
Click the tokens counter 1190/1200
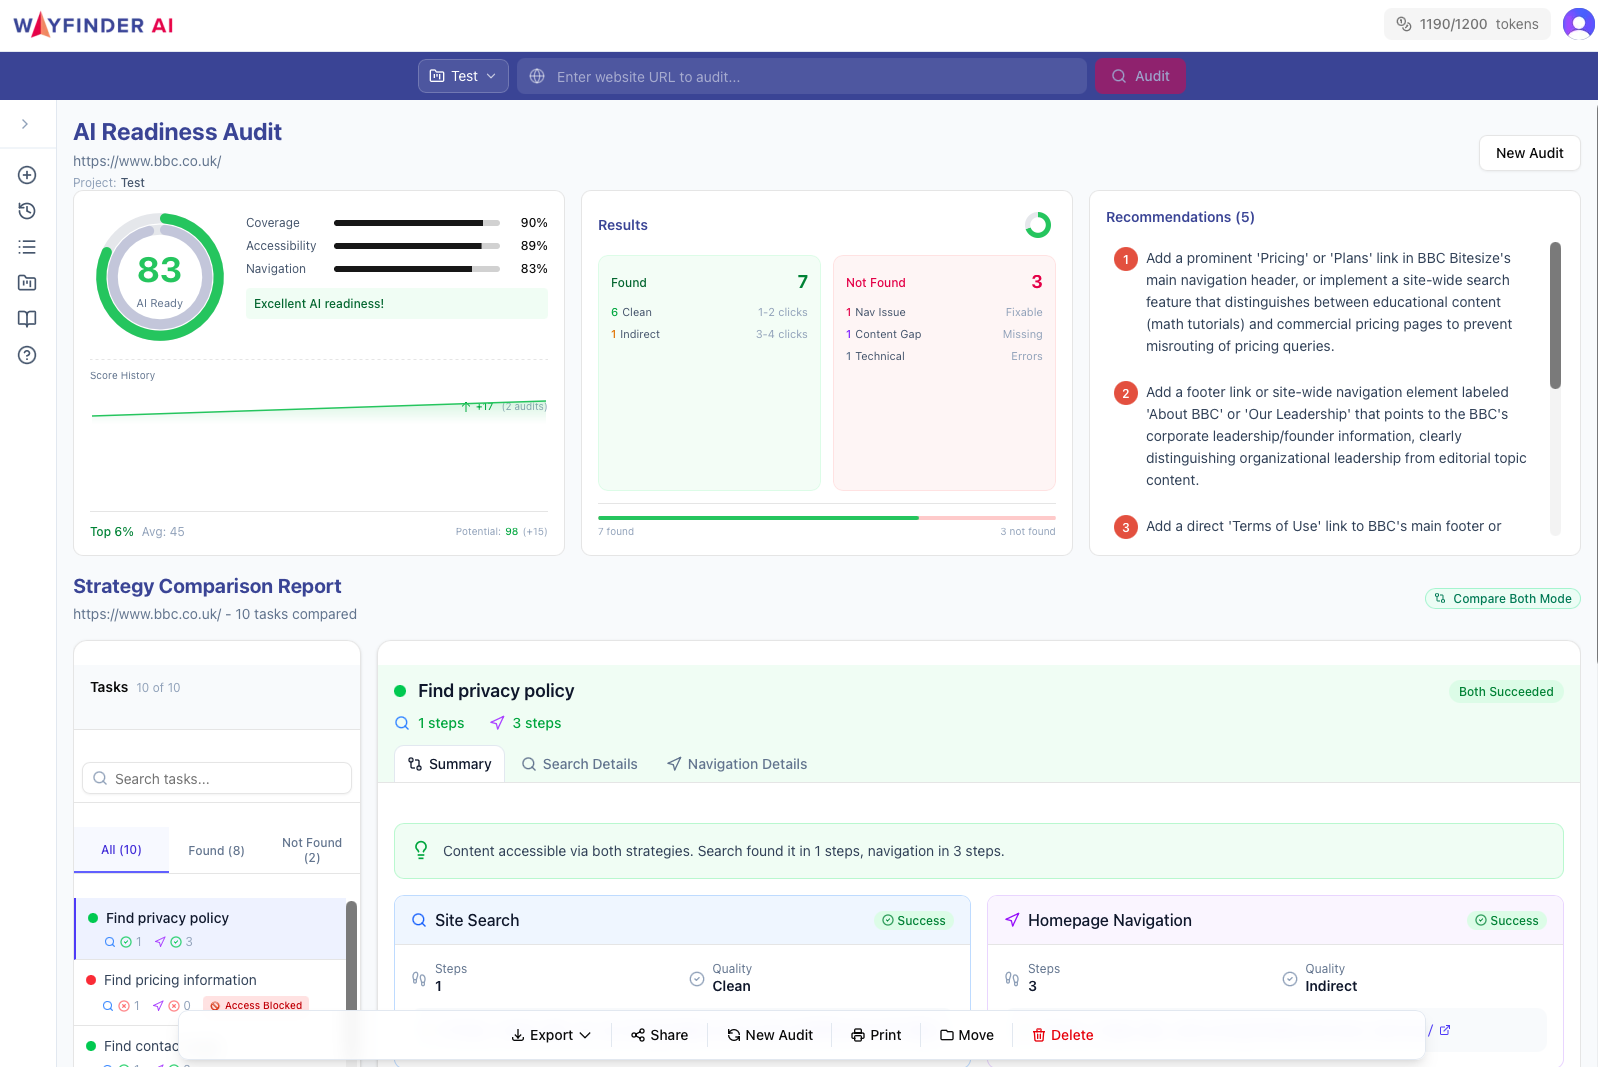[x=1467, y=24]
